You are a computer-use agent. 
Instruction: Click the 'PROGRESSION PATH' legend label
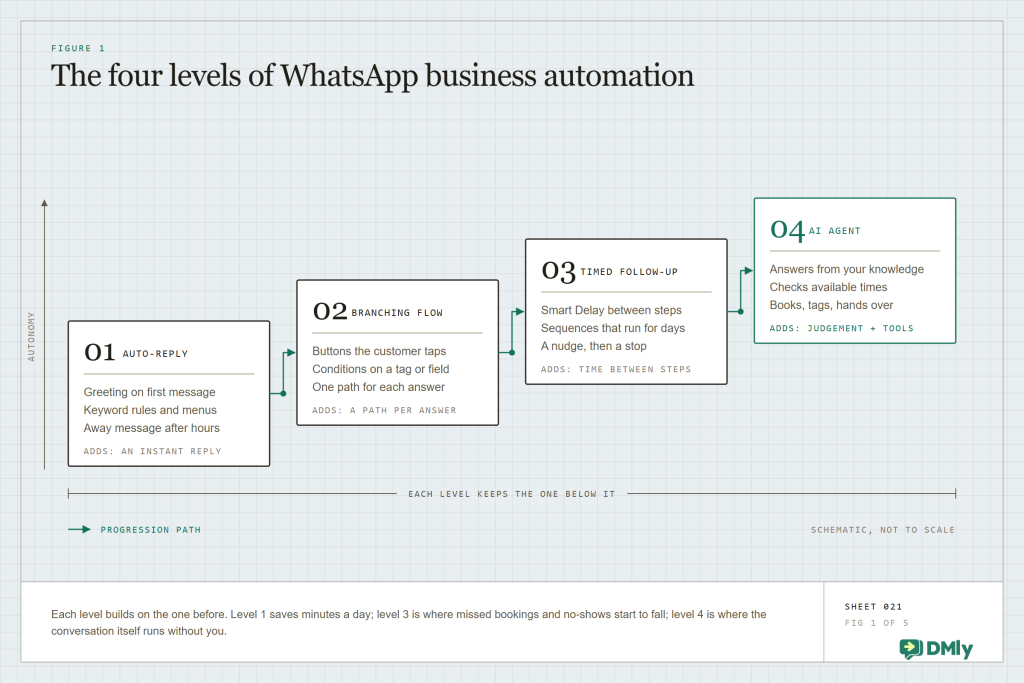(x=151, y=530)
